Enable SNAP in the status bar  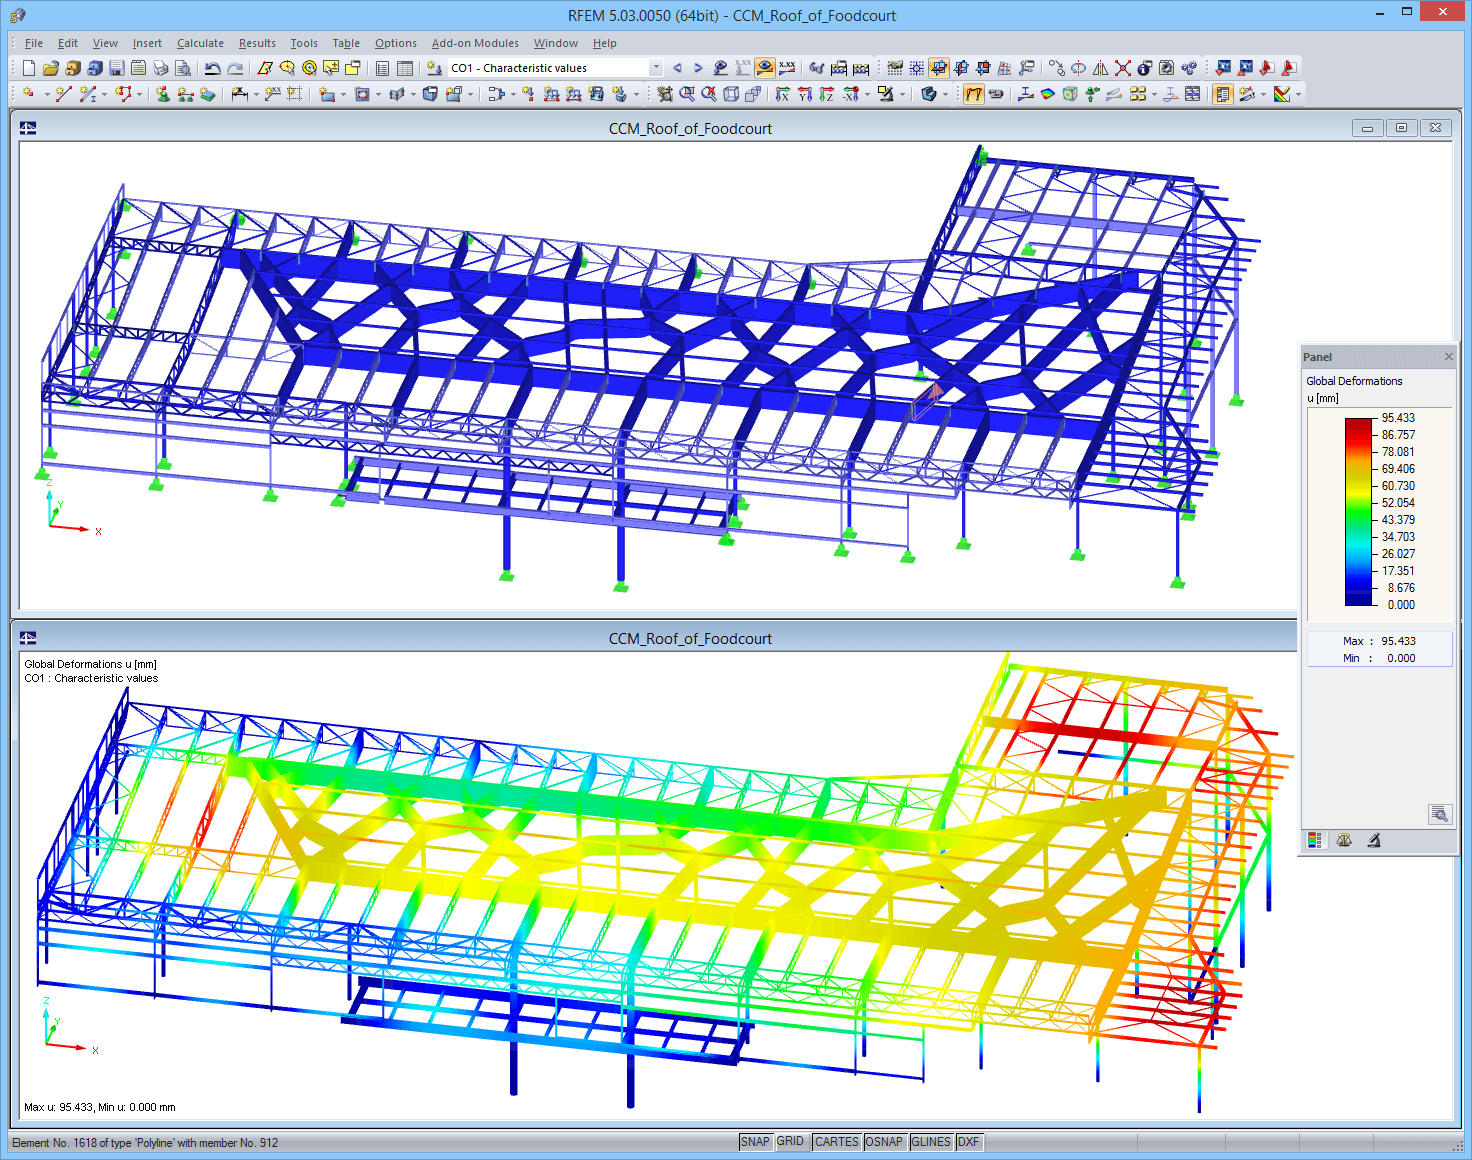pyautogui.click(x=756, y=1141)
